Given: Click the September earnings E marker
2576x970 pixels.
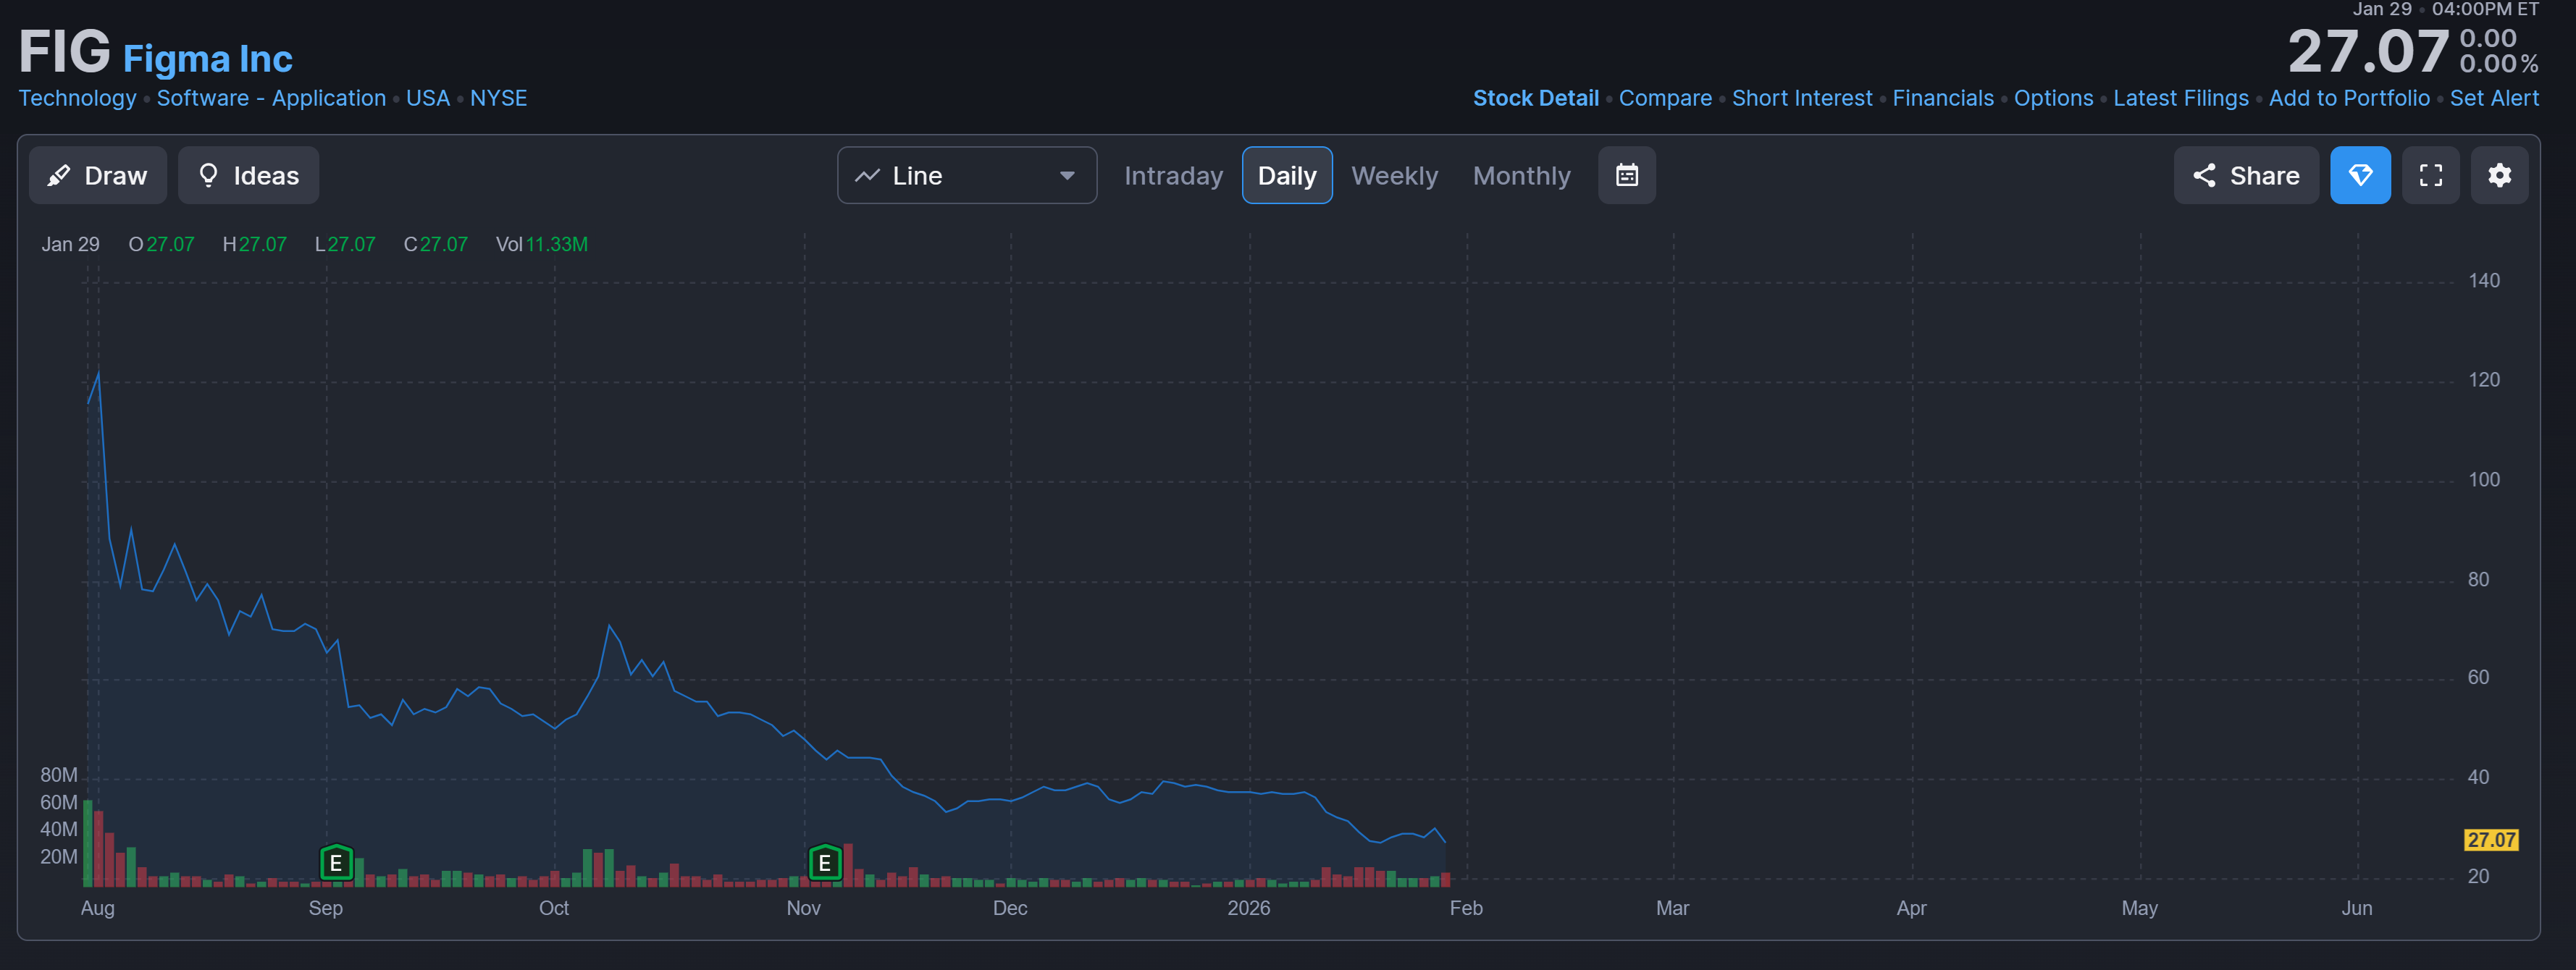Looking at the screenshot, I should [x=336, y=862].
